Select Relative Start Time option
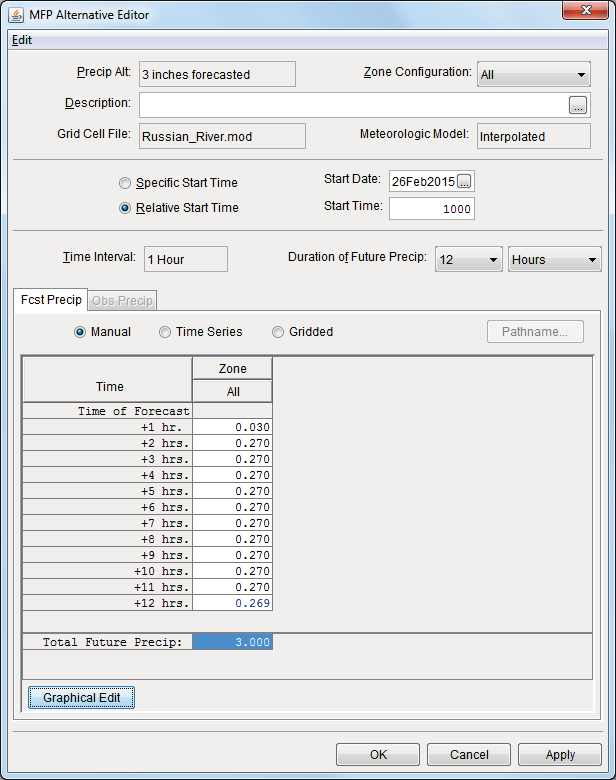This screenshot has height=780, width=616. coord(125,208)
